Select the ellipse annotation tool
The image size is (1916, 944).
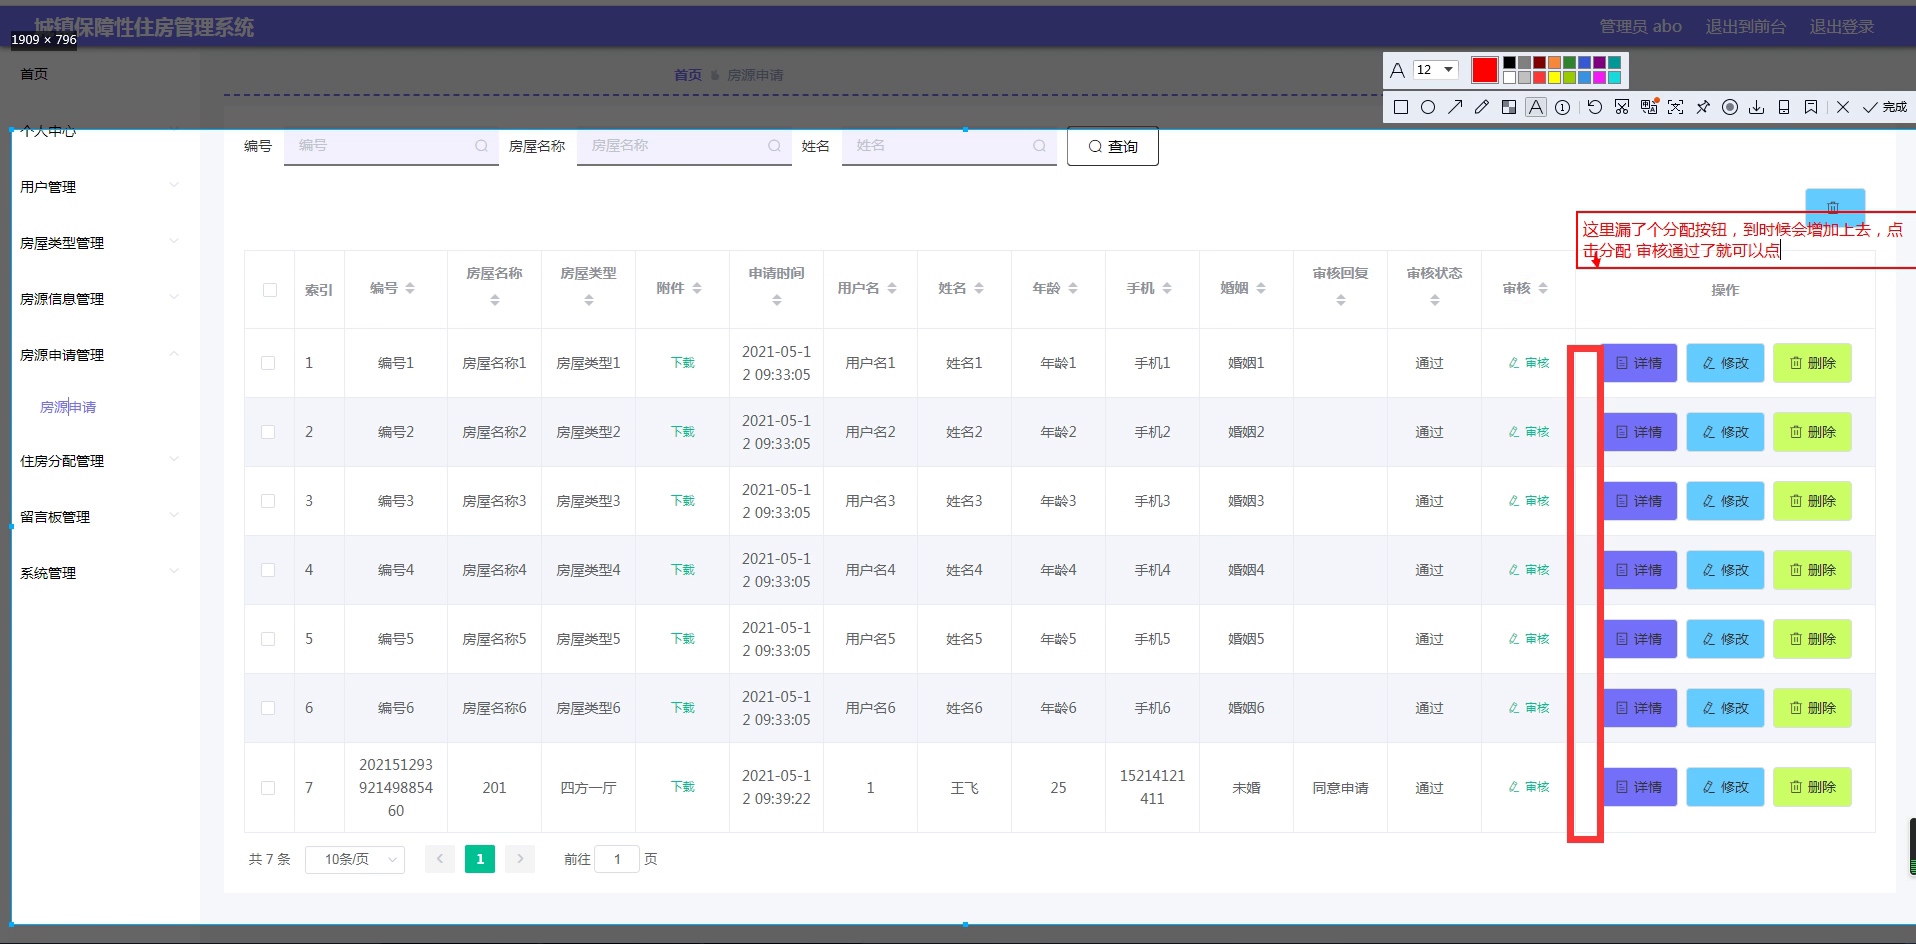(1428, 107)
